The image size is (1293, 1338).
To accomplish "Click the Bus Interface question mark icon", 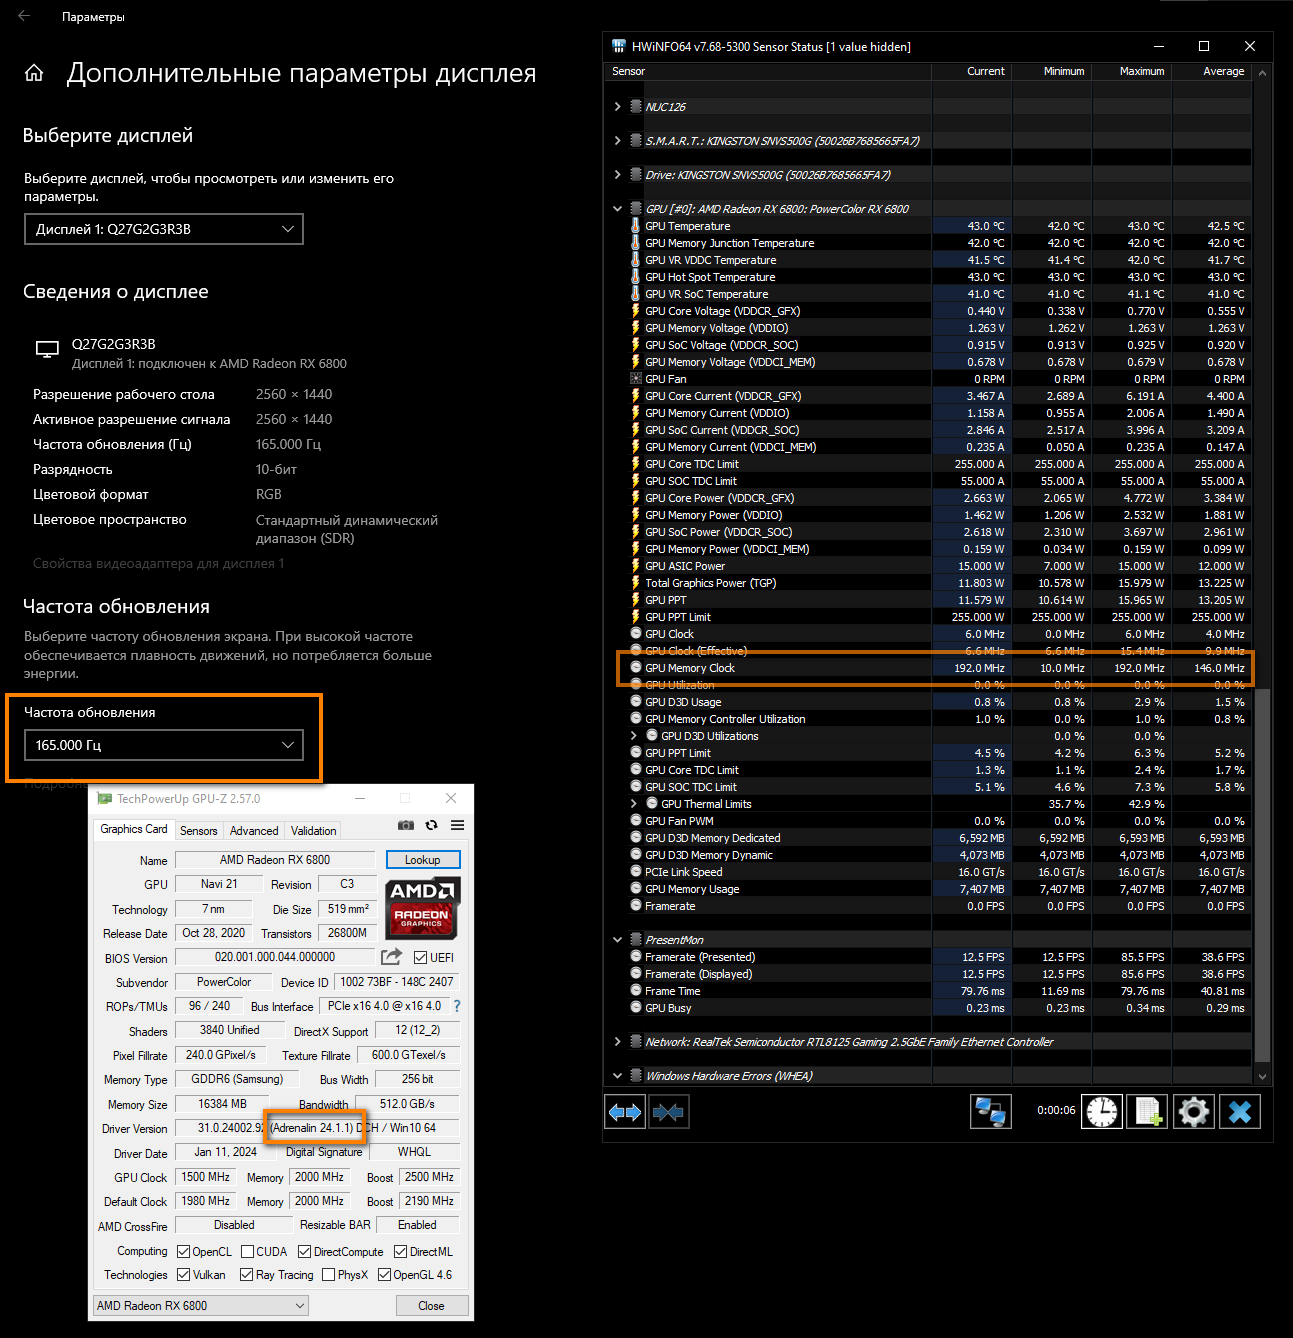I will tap(457, 1006).
